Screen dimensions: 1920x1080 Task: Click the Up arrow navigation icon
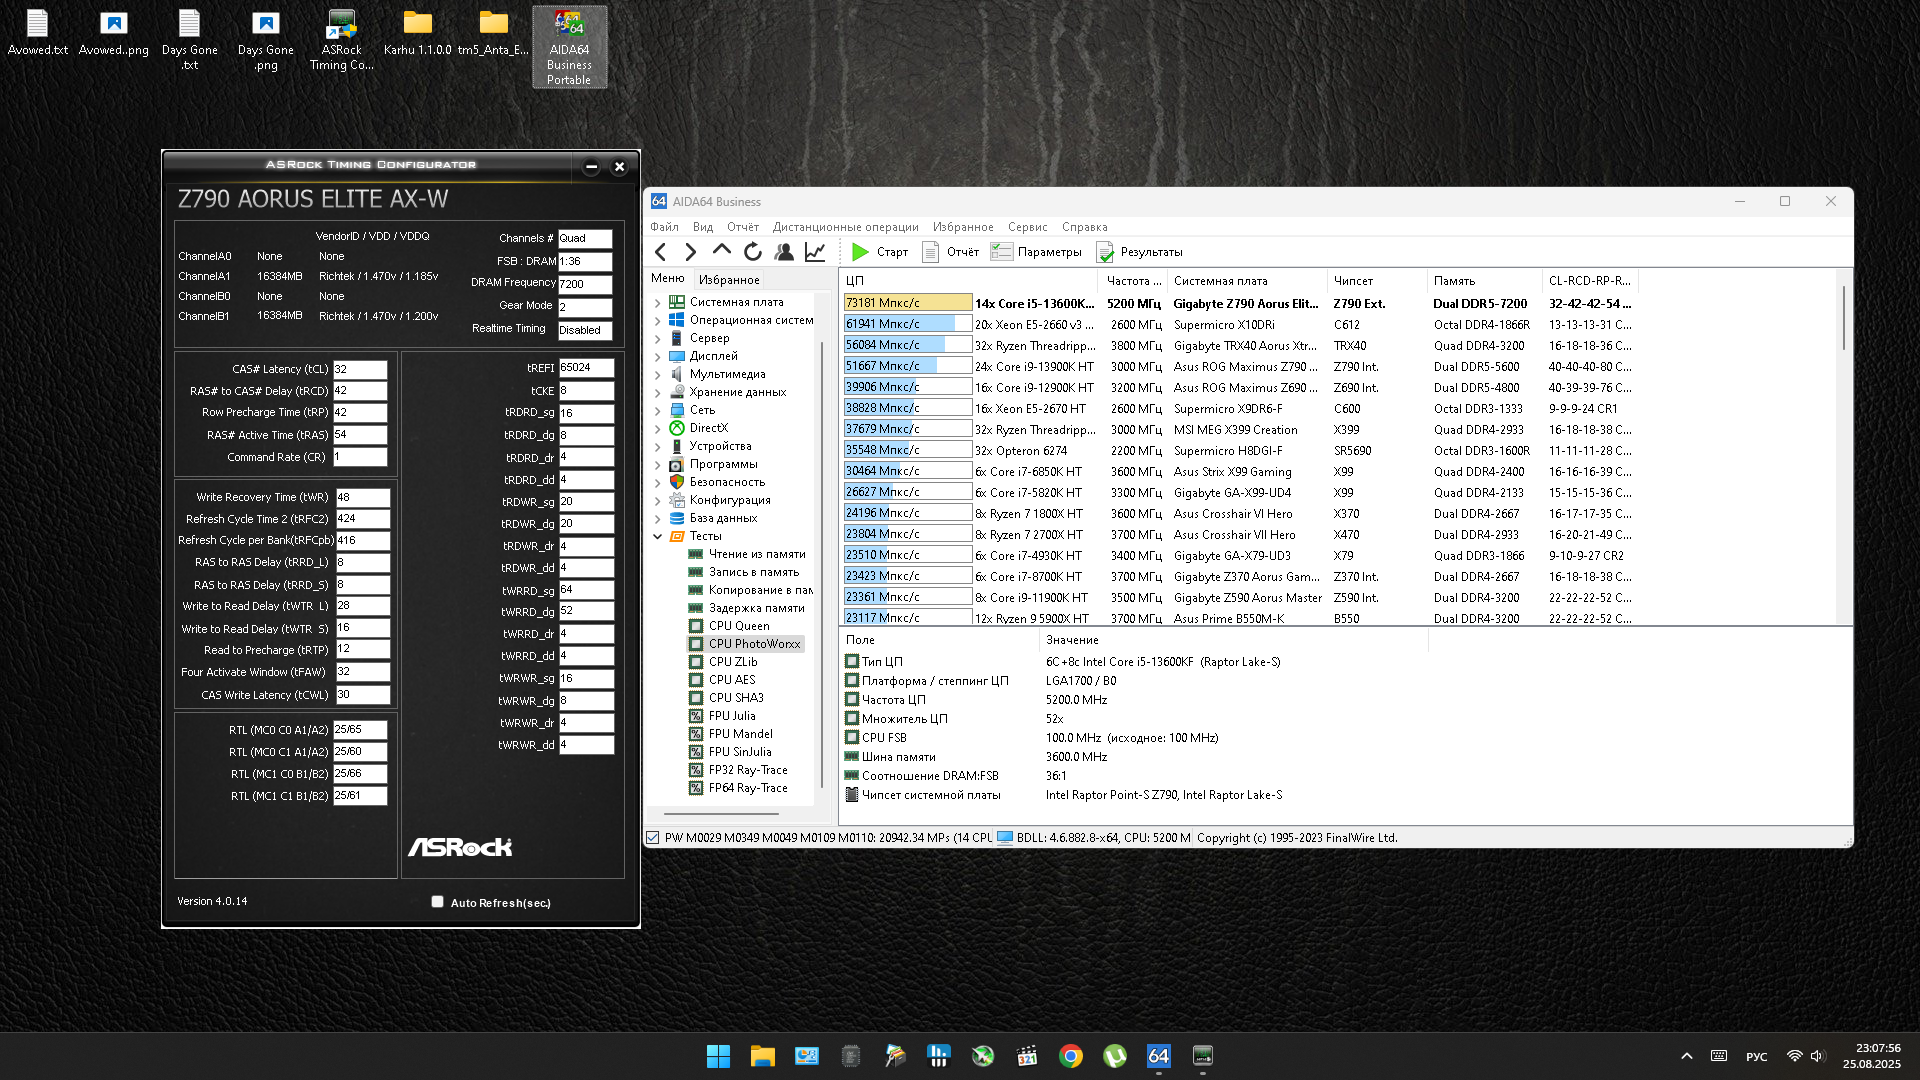722,250
